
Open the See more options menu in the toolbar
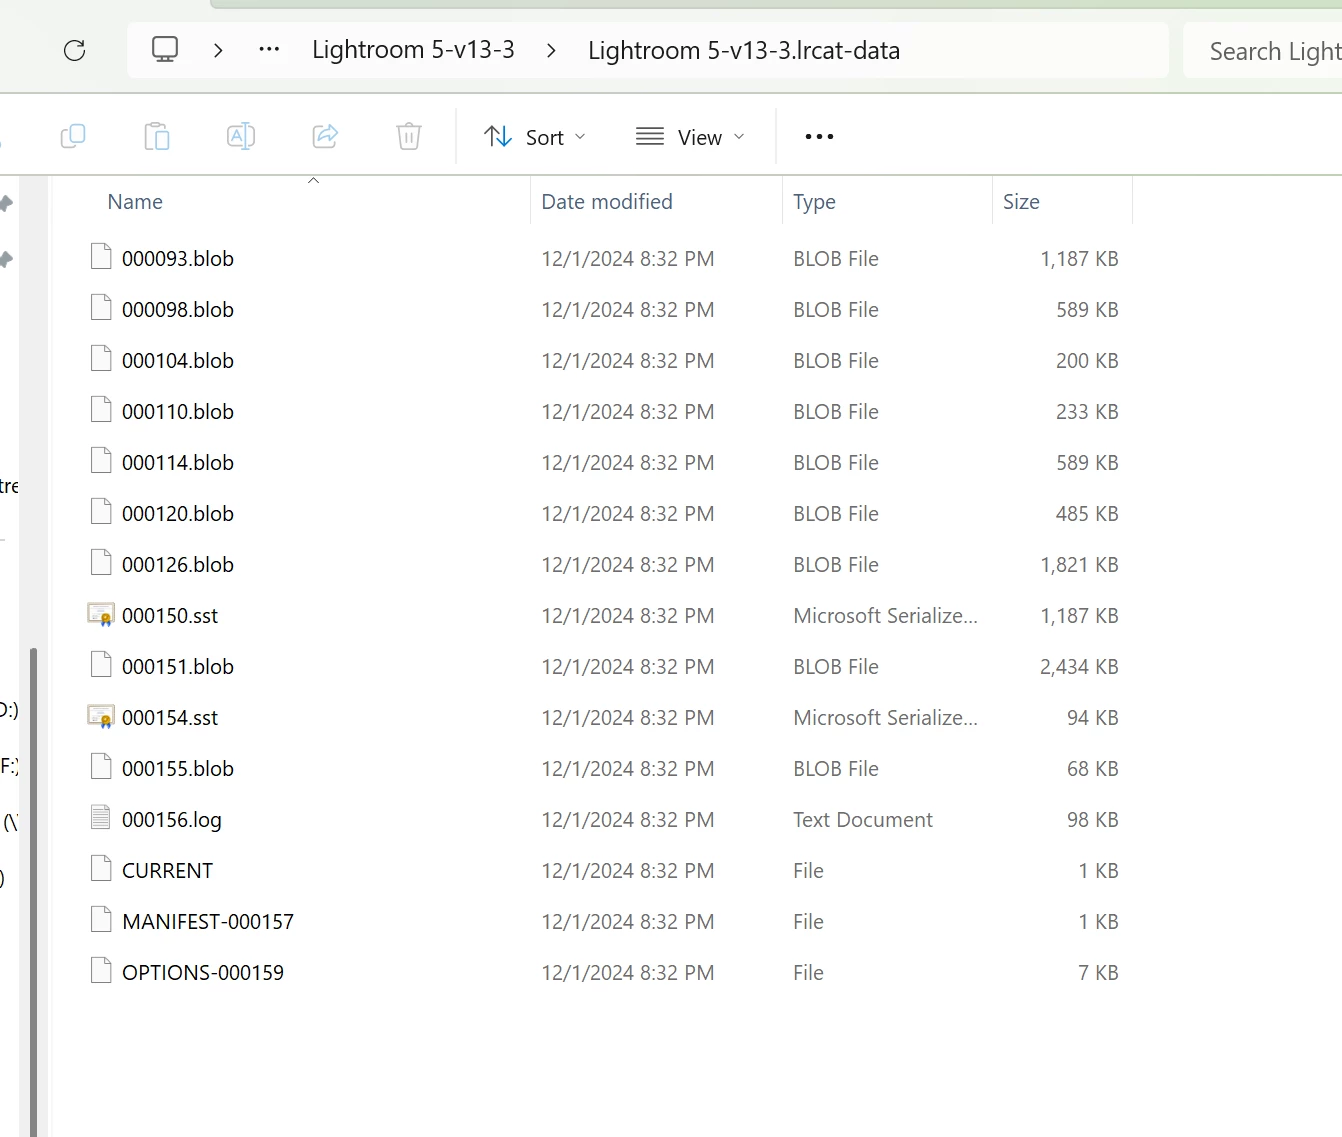(819, 137)
